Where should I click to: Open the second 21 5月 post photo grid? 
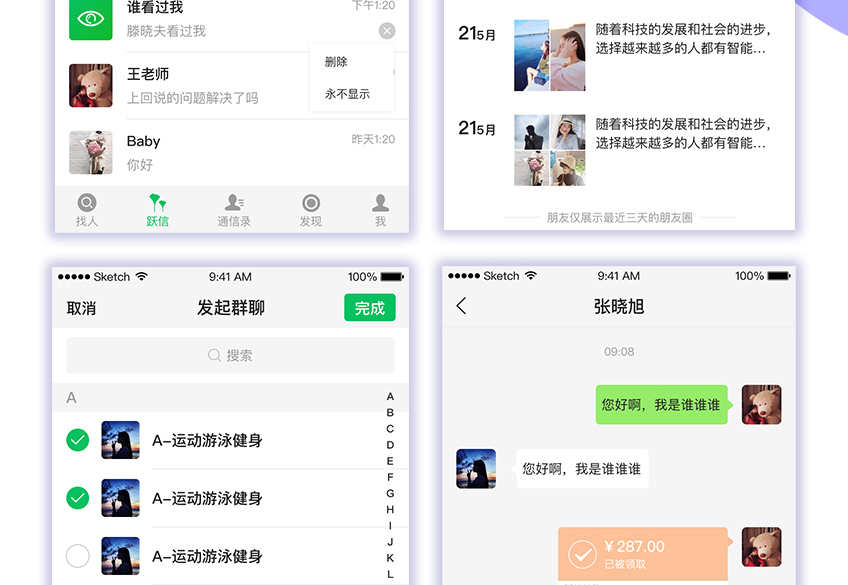click(x=549, y=150)
